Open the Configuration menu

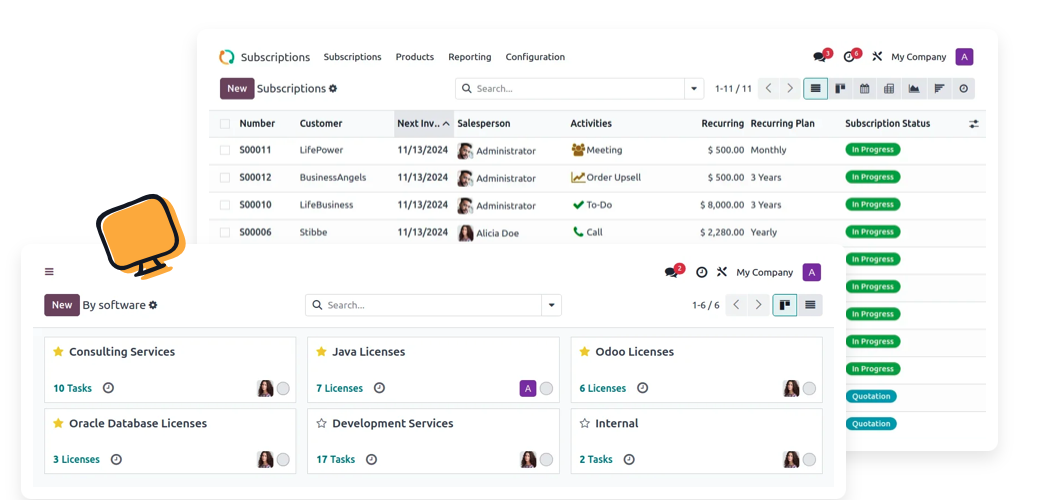(535, 57)
